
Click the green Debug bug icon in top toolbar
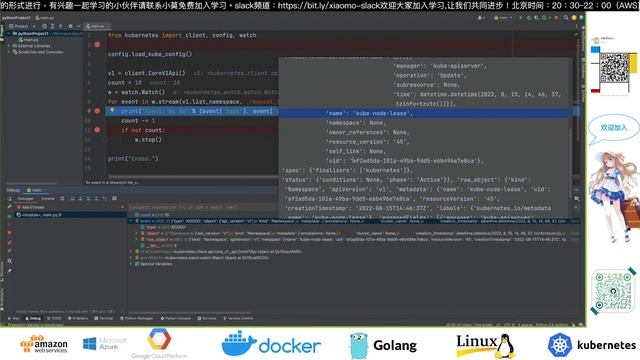(529, 18)
